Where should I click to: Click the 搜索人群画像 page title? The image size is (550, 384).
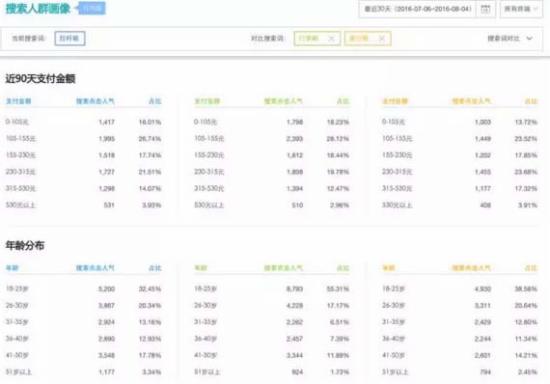[x=38, y=8]
